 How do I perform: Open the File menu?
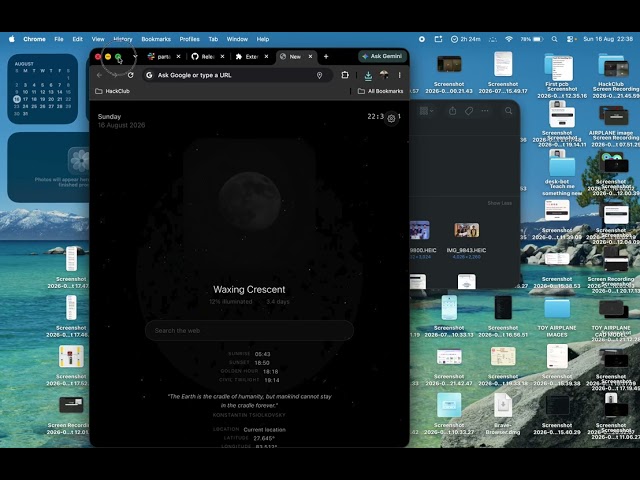(59, 39)
